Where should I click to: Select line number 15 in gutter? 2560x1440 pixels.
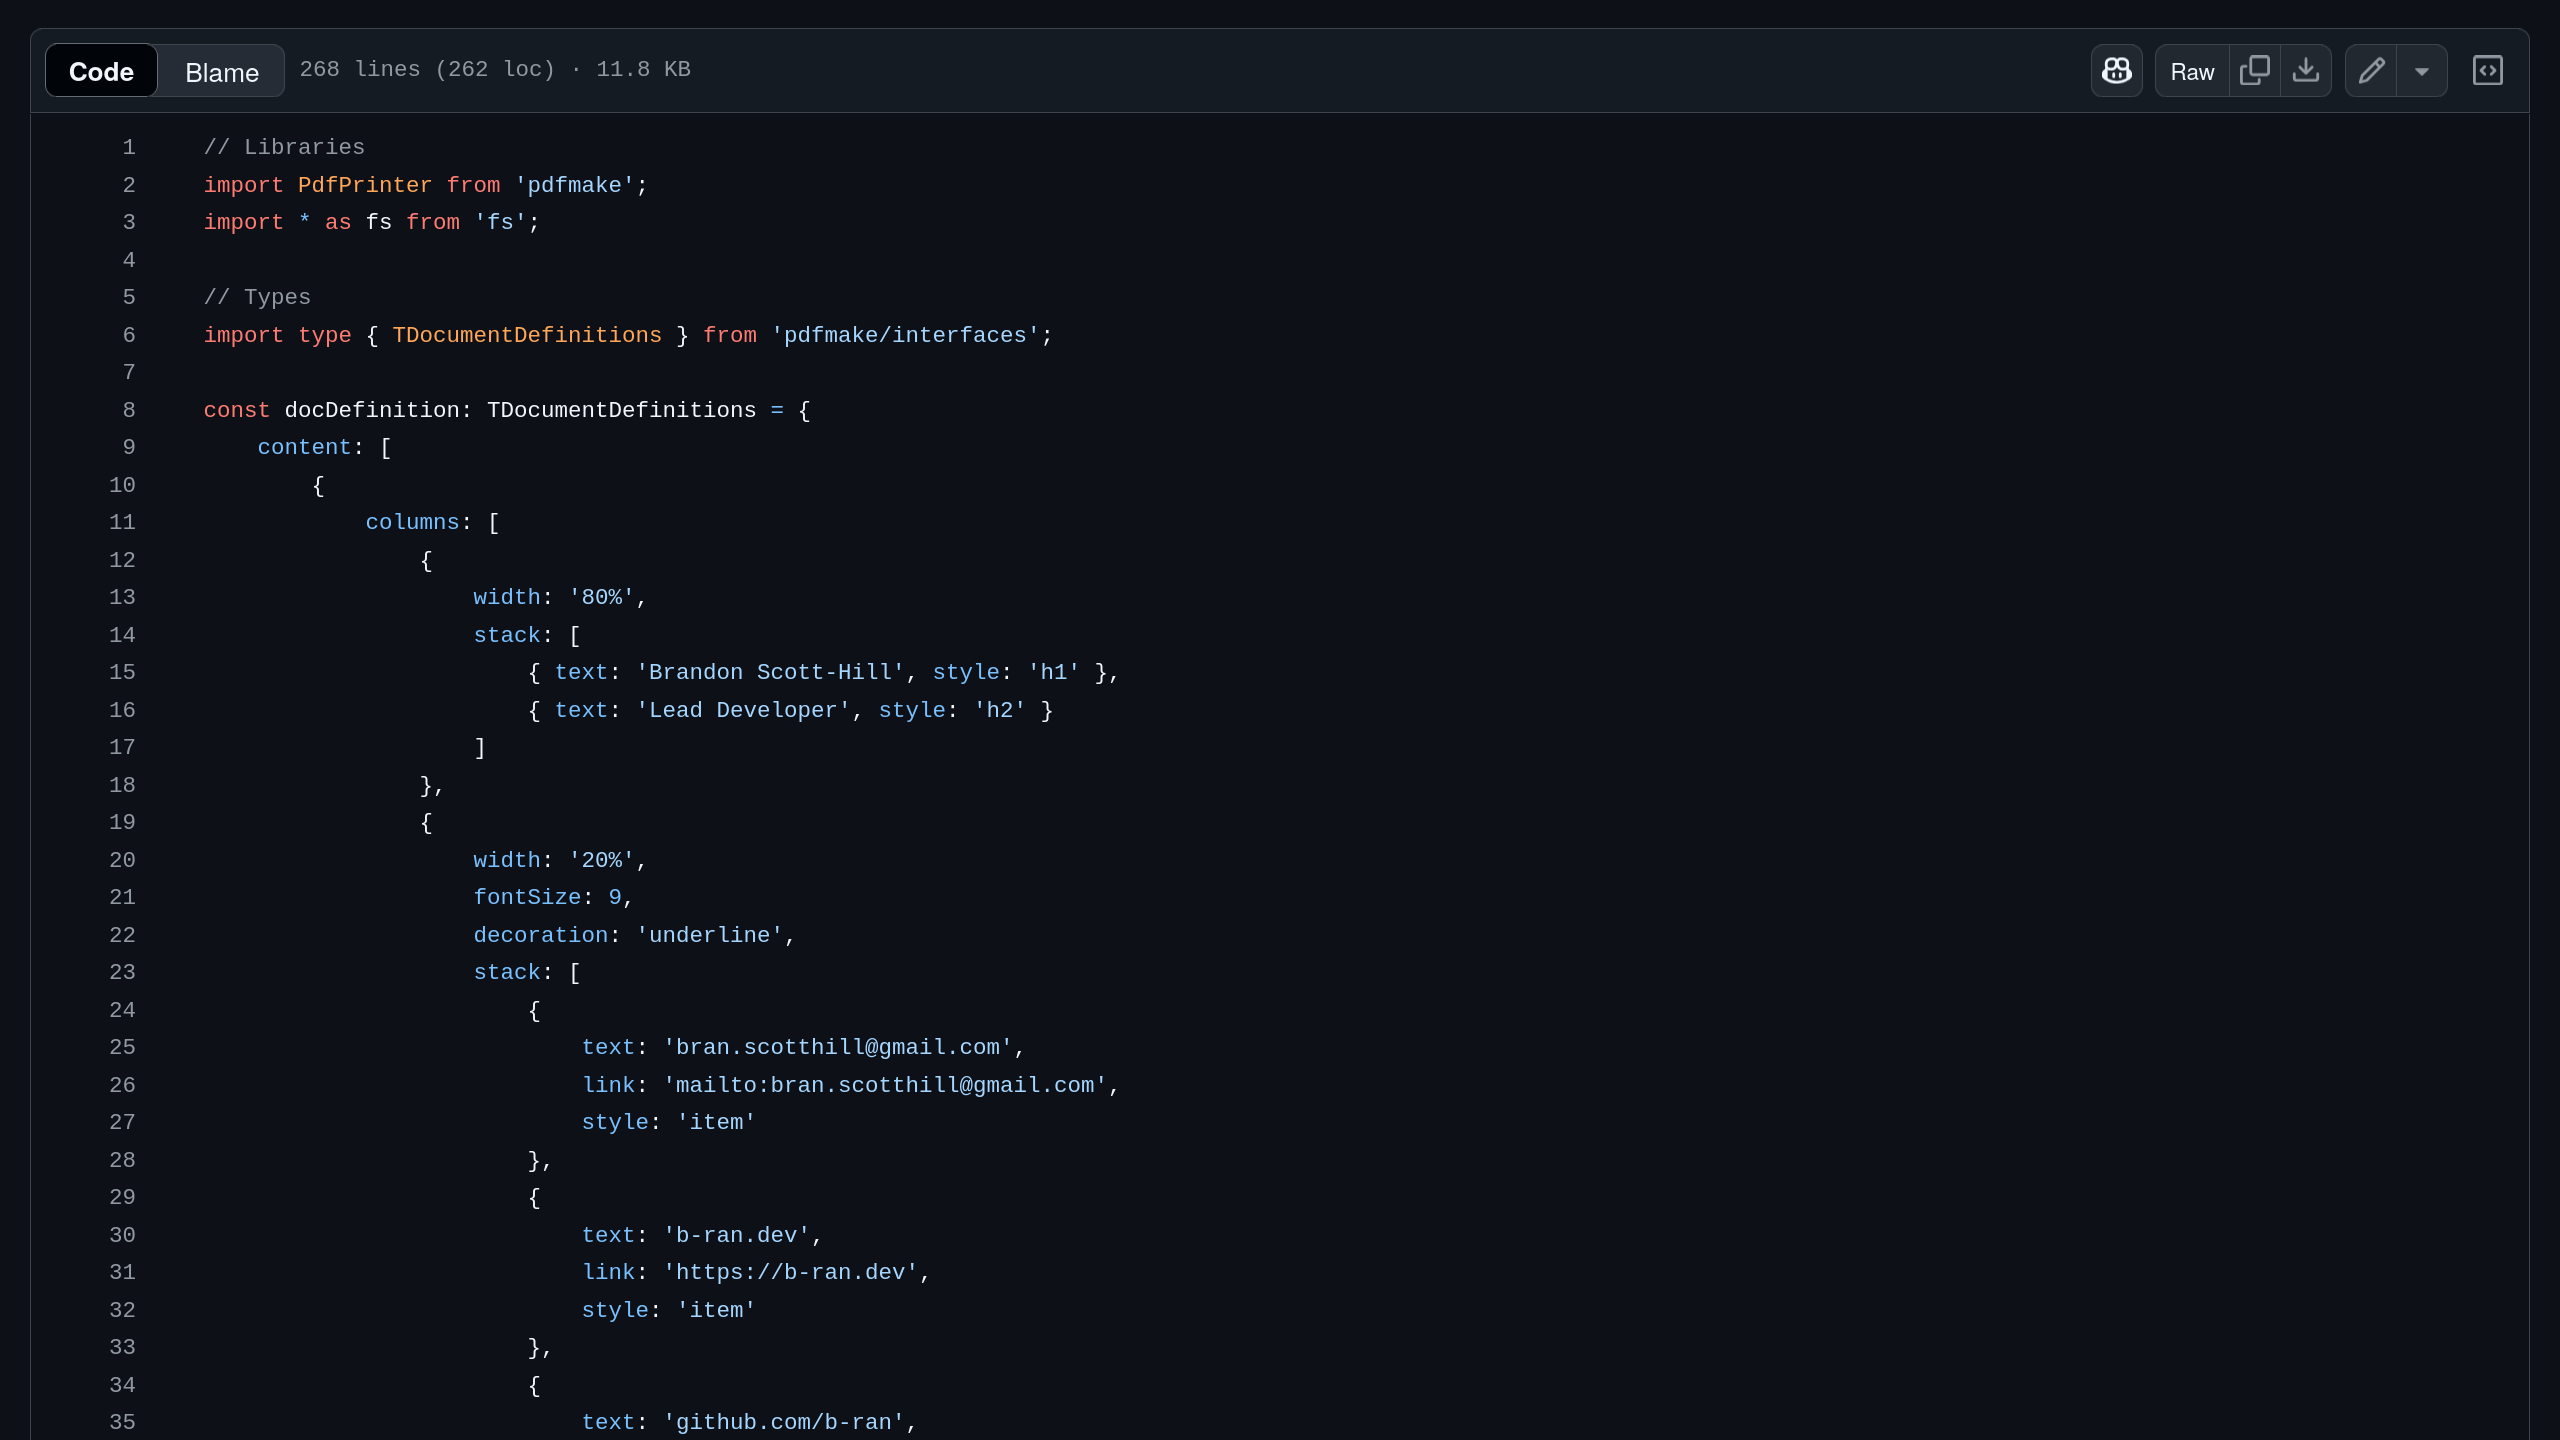point(122,673)
